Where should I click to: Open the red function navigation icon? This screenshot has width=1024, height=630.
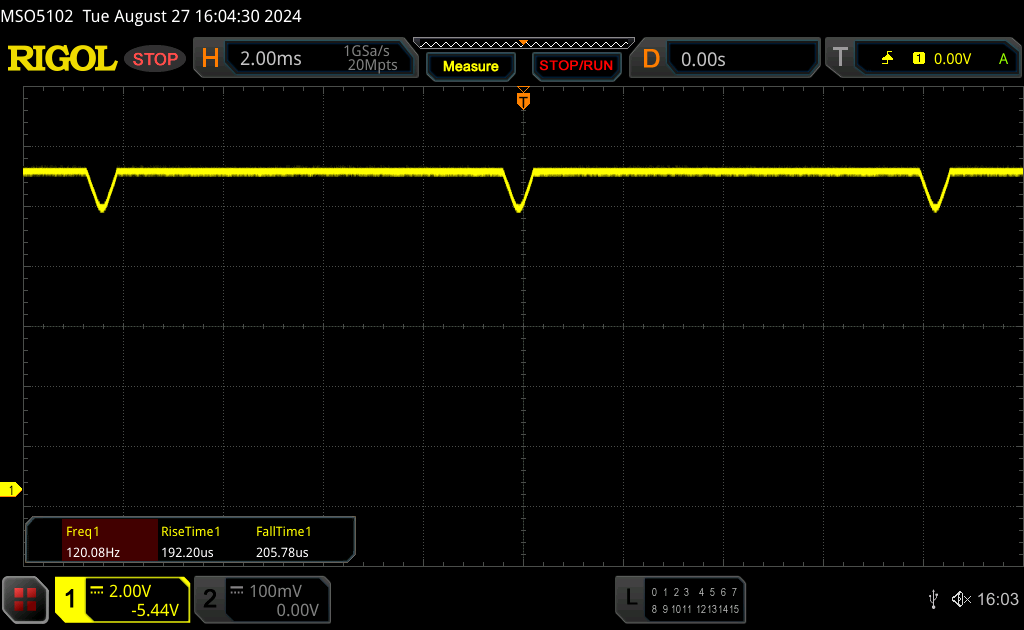click(25, 599)
